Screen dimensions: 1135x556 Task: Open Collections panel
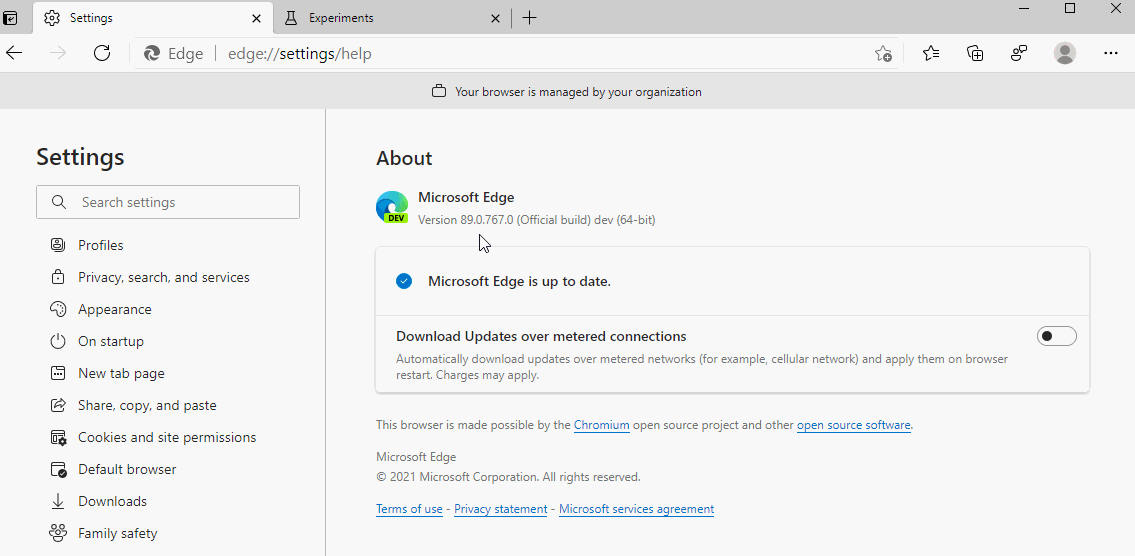click(x=975, y=53)
